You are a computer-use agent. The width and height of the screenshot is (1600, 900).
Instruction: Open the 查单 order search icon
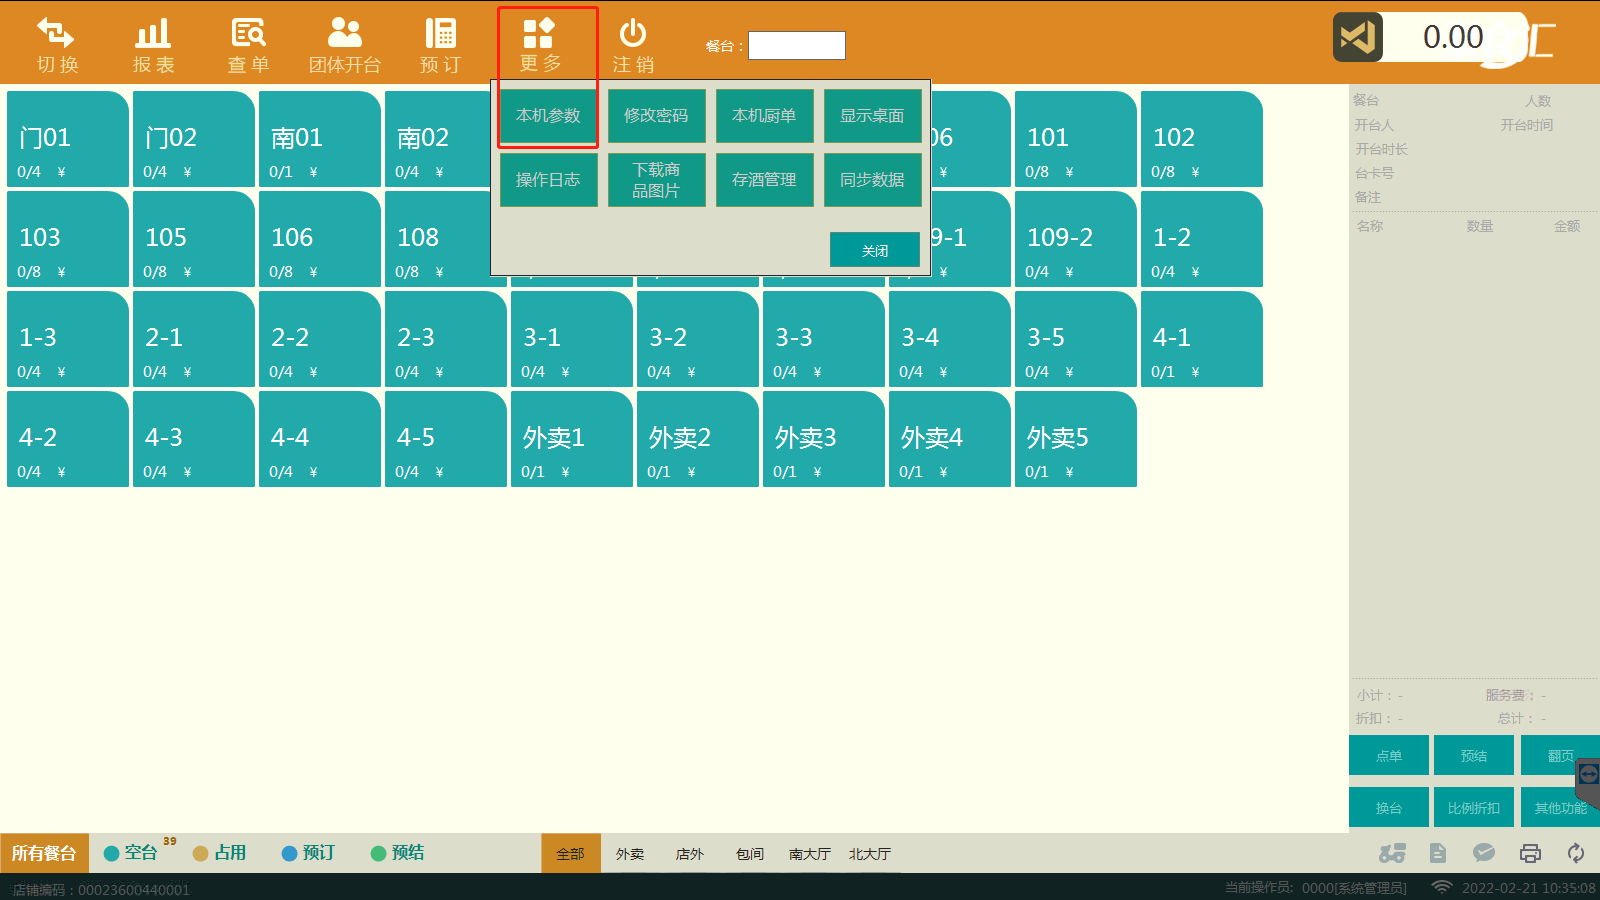click(249, 34)
